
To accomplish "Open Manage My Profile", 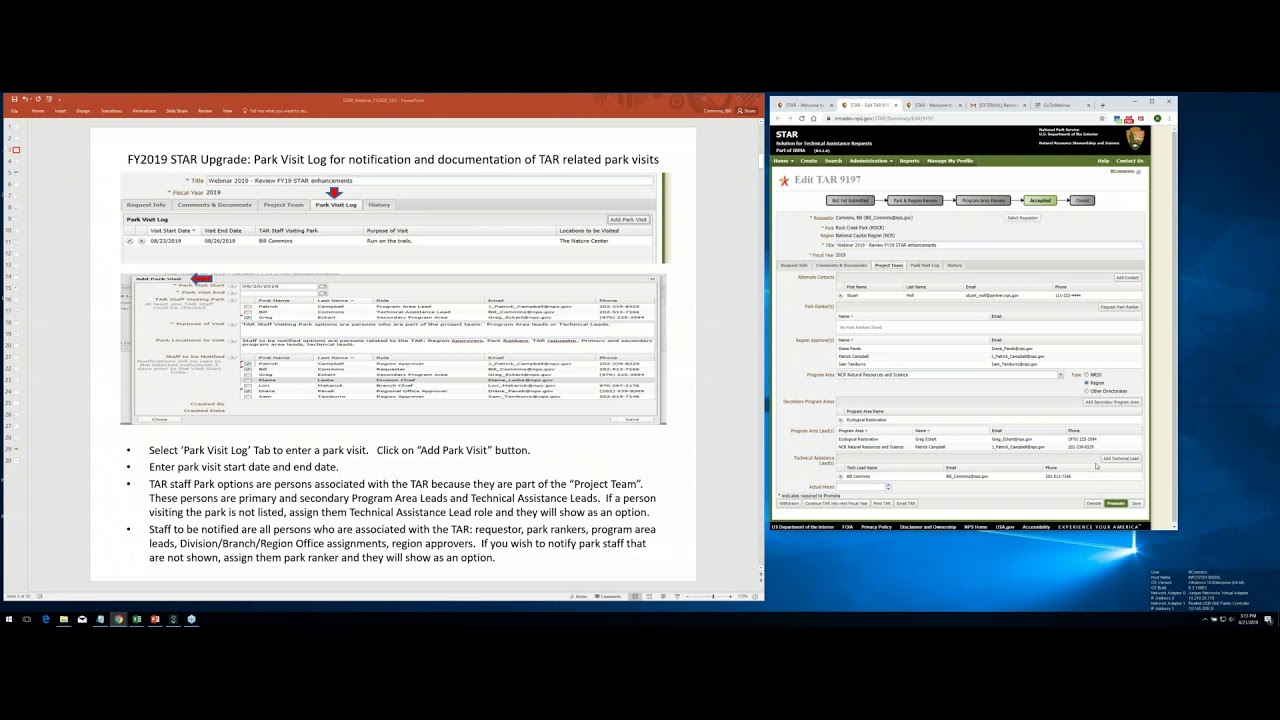I will 950,161.
